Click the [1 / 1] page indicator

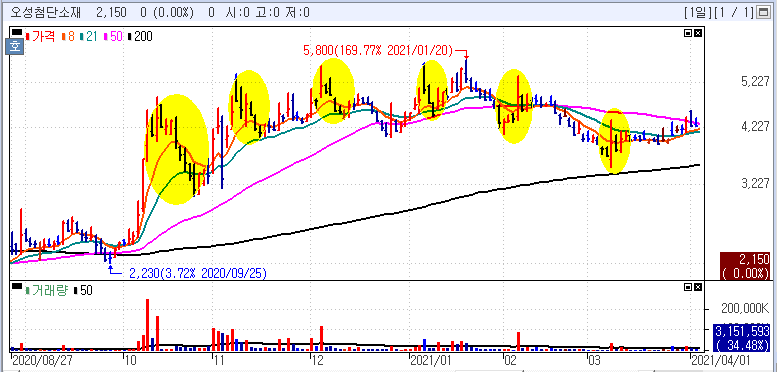[733, 12]
